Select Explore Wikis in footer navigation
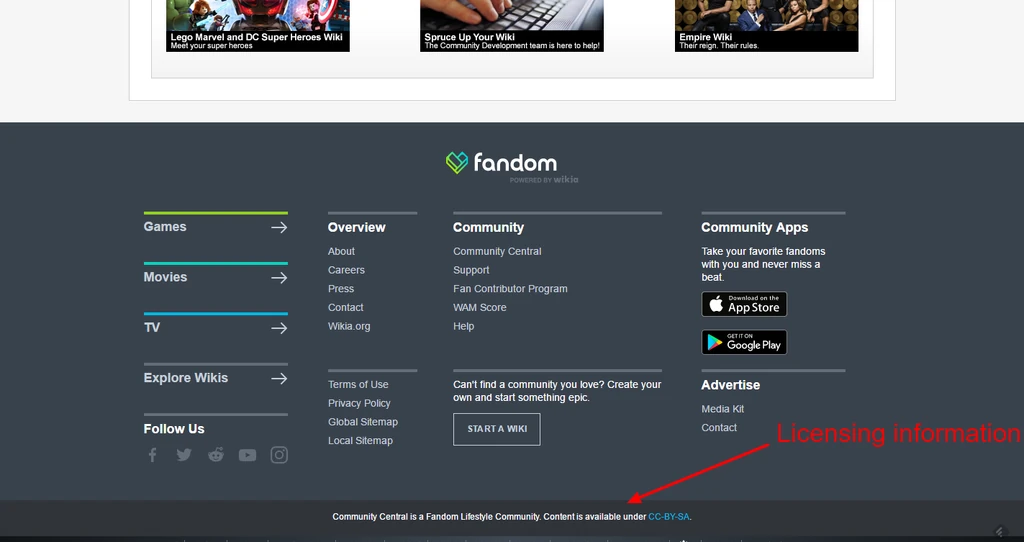This screenshot has width=1024, height=542. (x=186, y=378)
